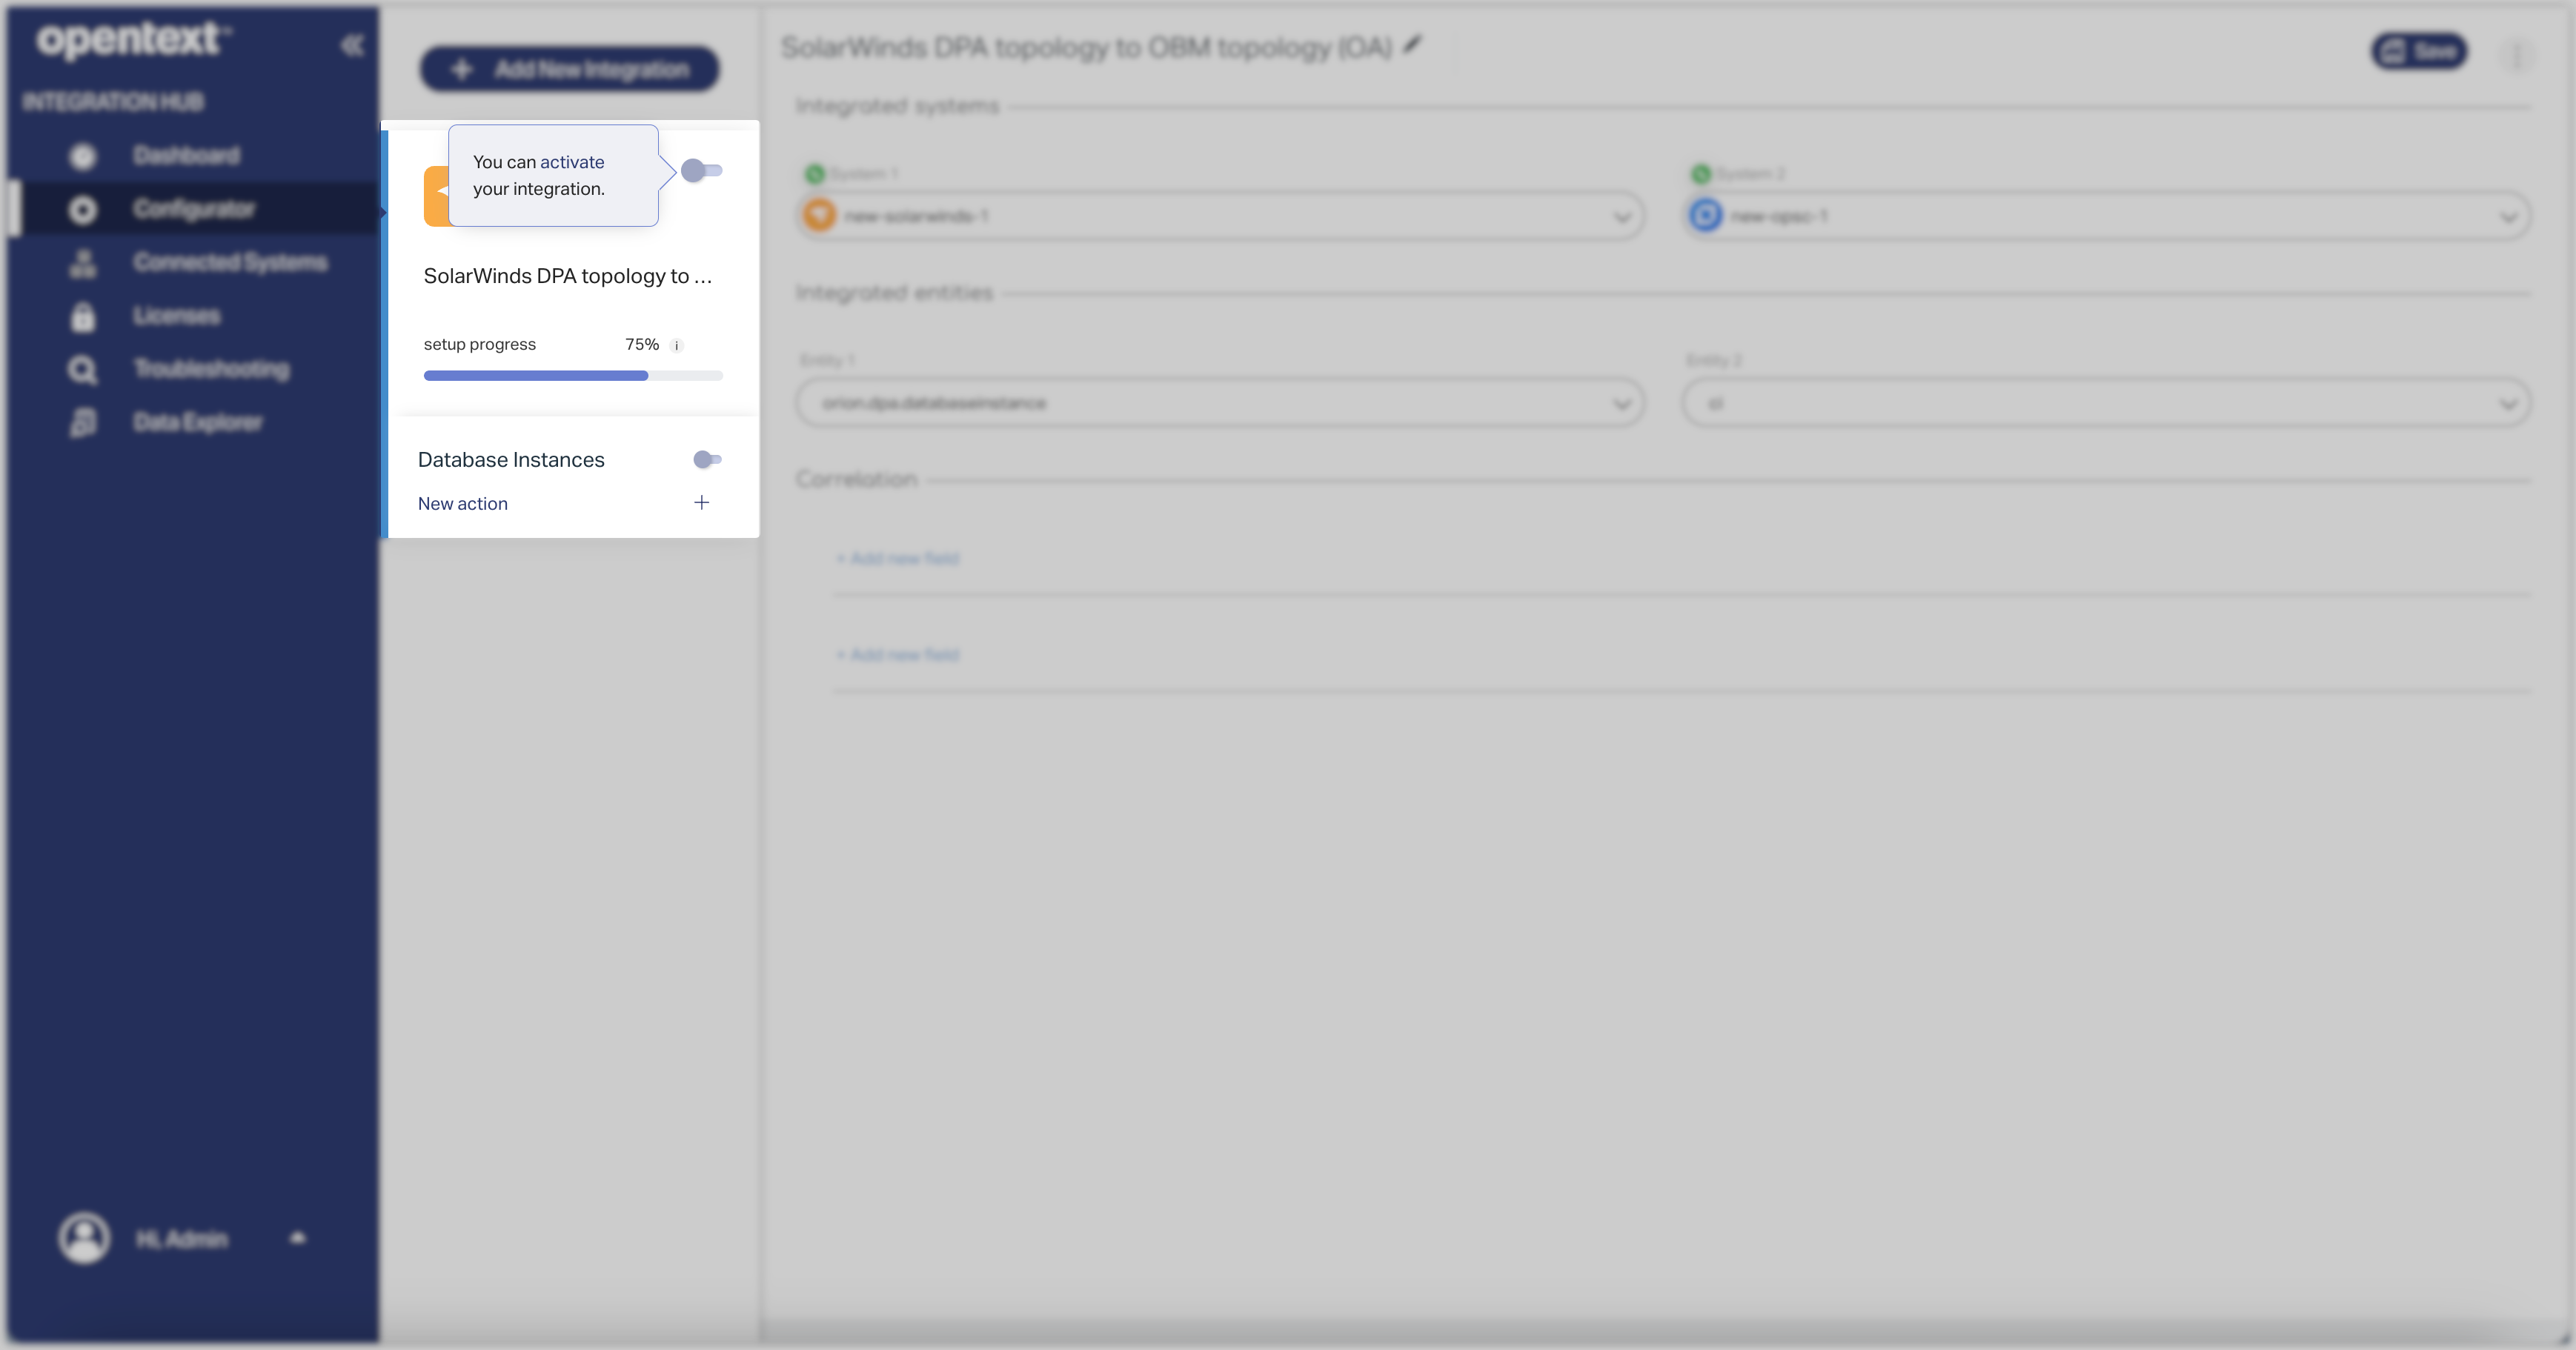Go to Dashboard menu item

coord(187,156)
